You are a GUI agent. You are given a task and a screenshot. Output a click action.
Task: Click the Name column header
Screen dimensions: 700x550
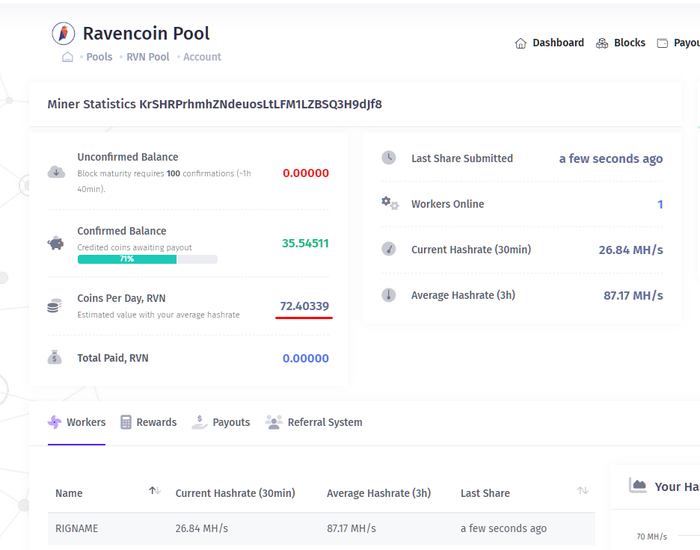pos(69,493)
